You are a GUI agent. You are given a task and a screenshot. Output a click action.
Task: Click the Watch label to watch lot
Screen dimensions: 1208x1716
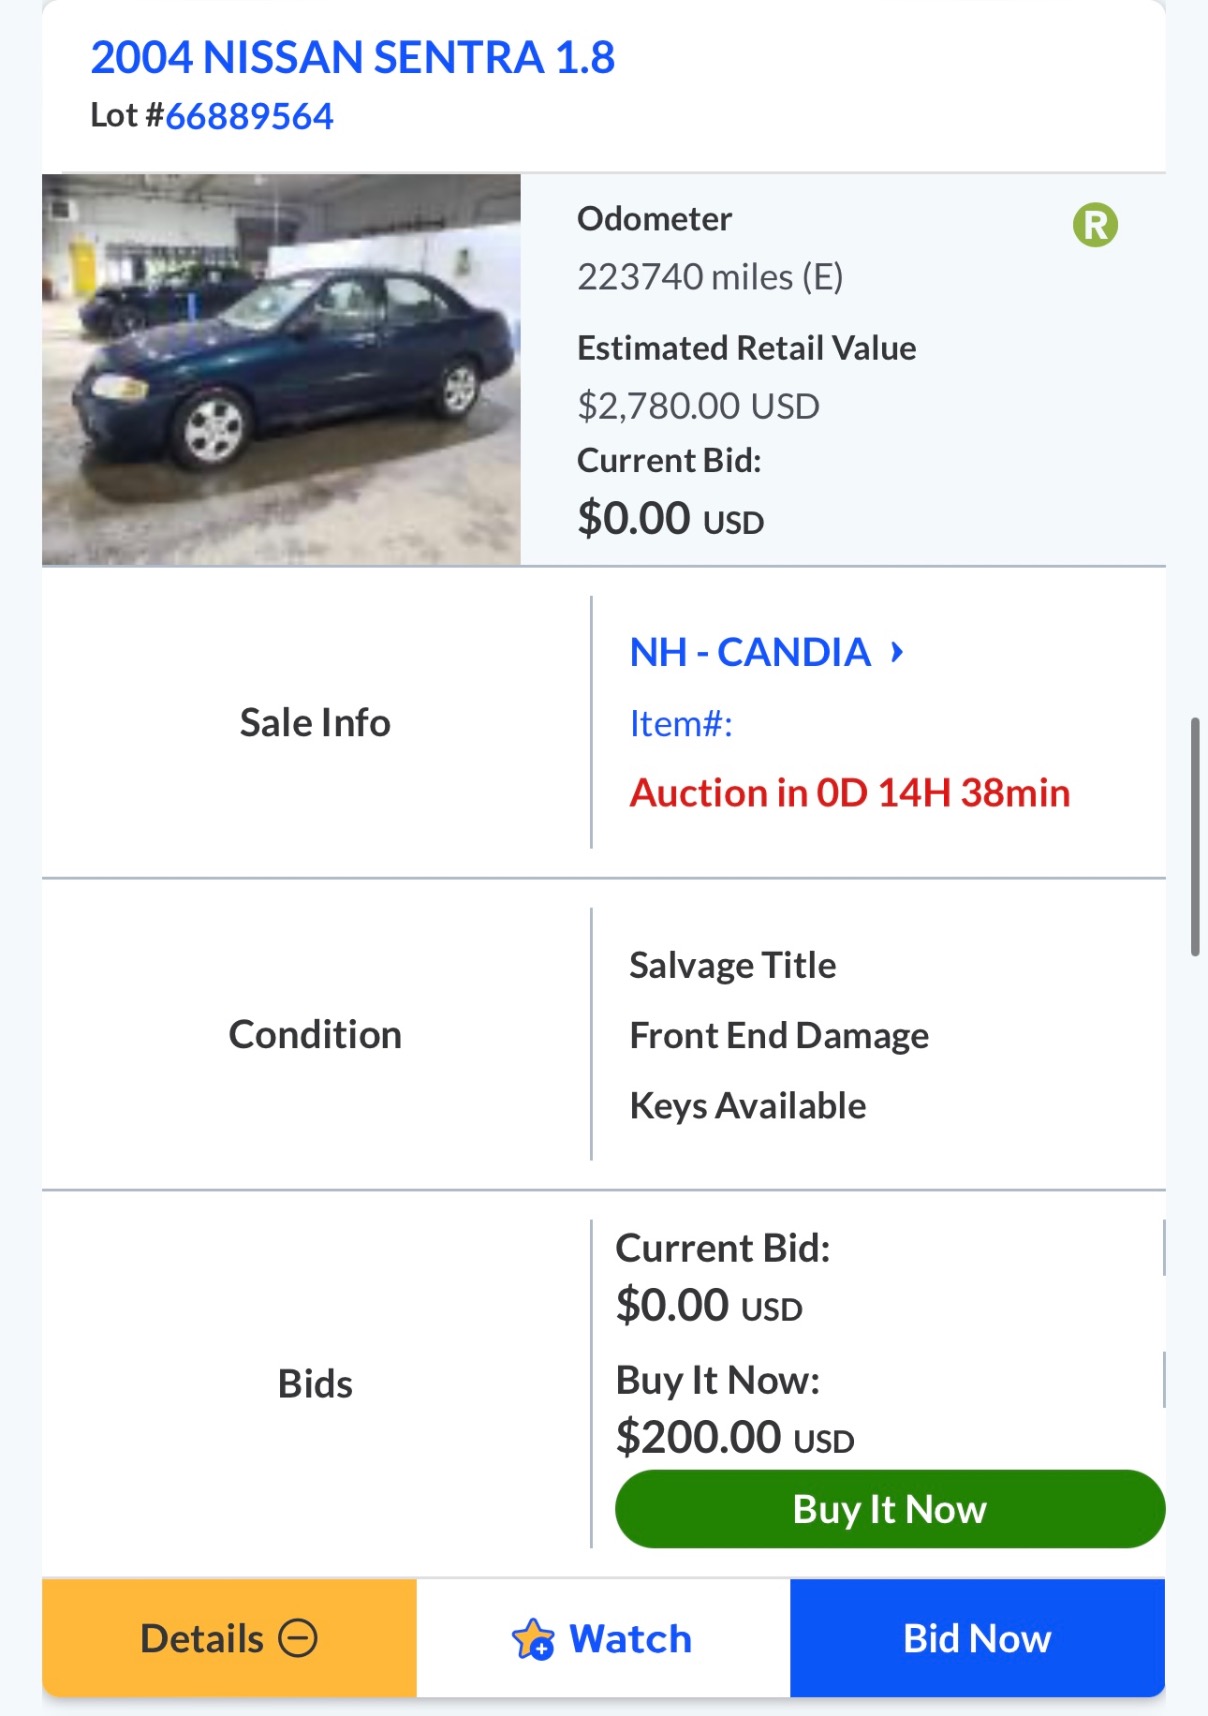[630, 1639]
